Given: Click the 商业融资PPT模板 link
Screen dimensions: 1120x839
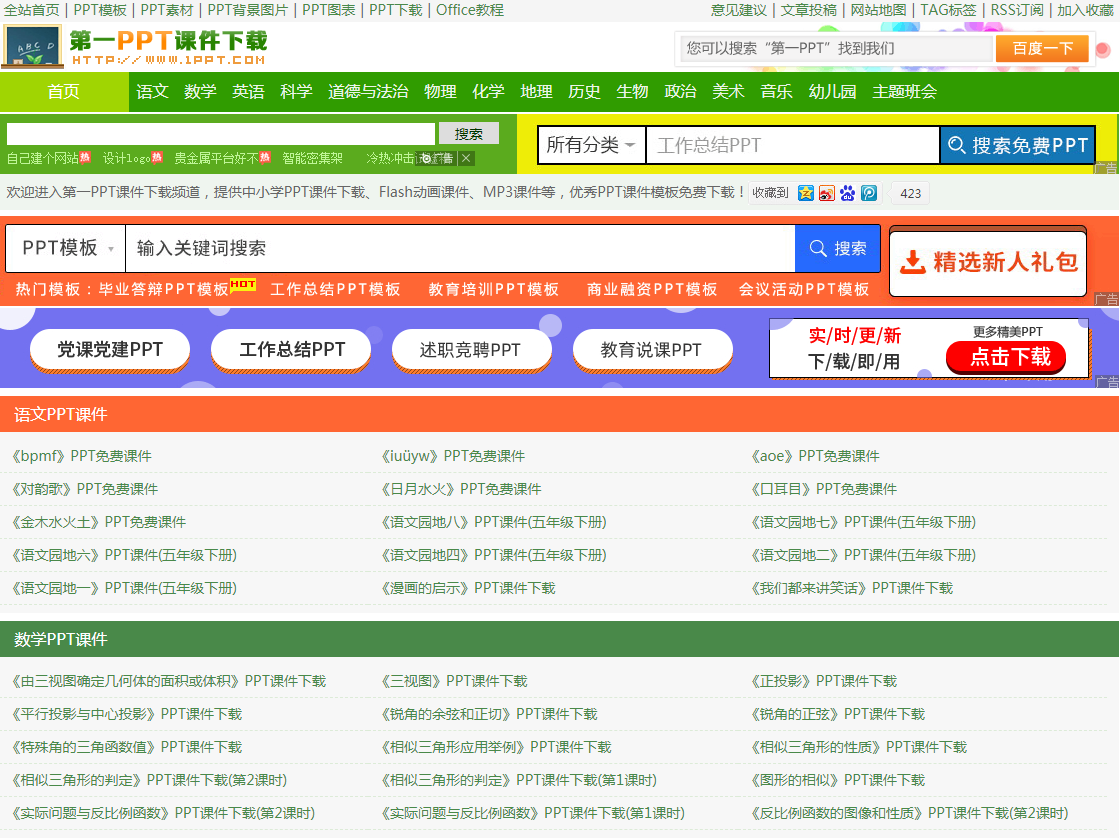Looking at the screenshot, I should coord(651,289).
